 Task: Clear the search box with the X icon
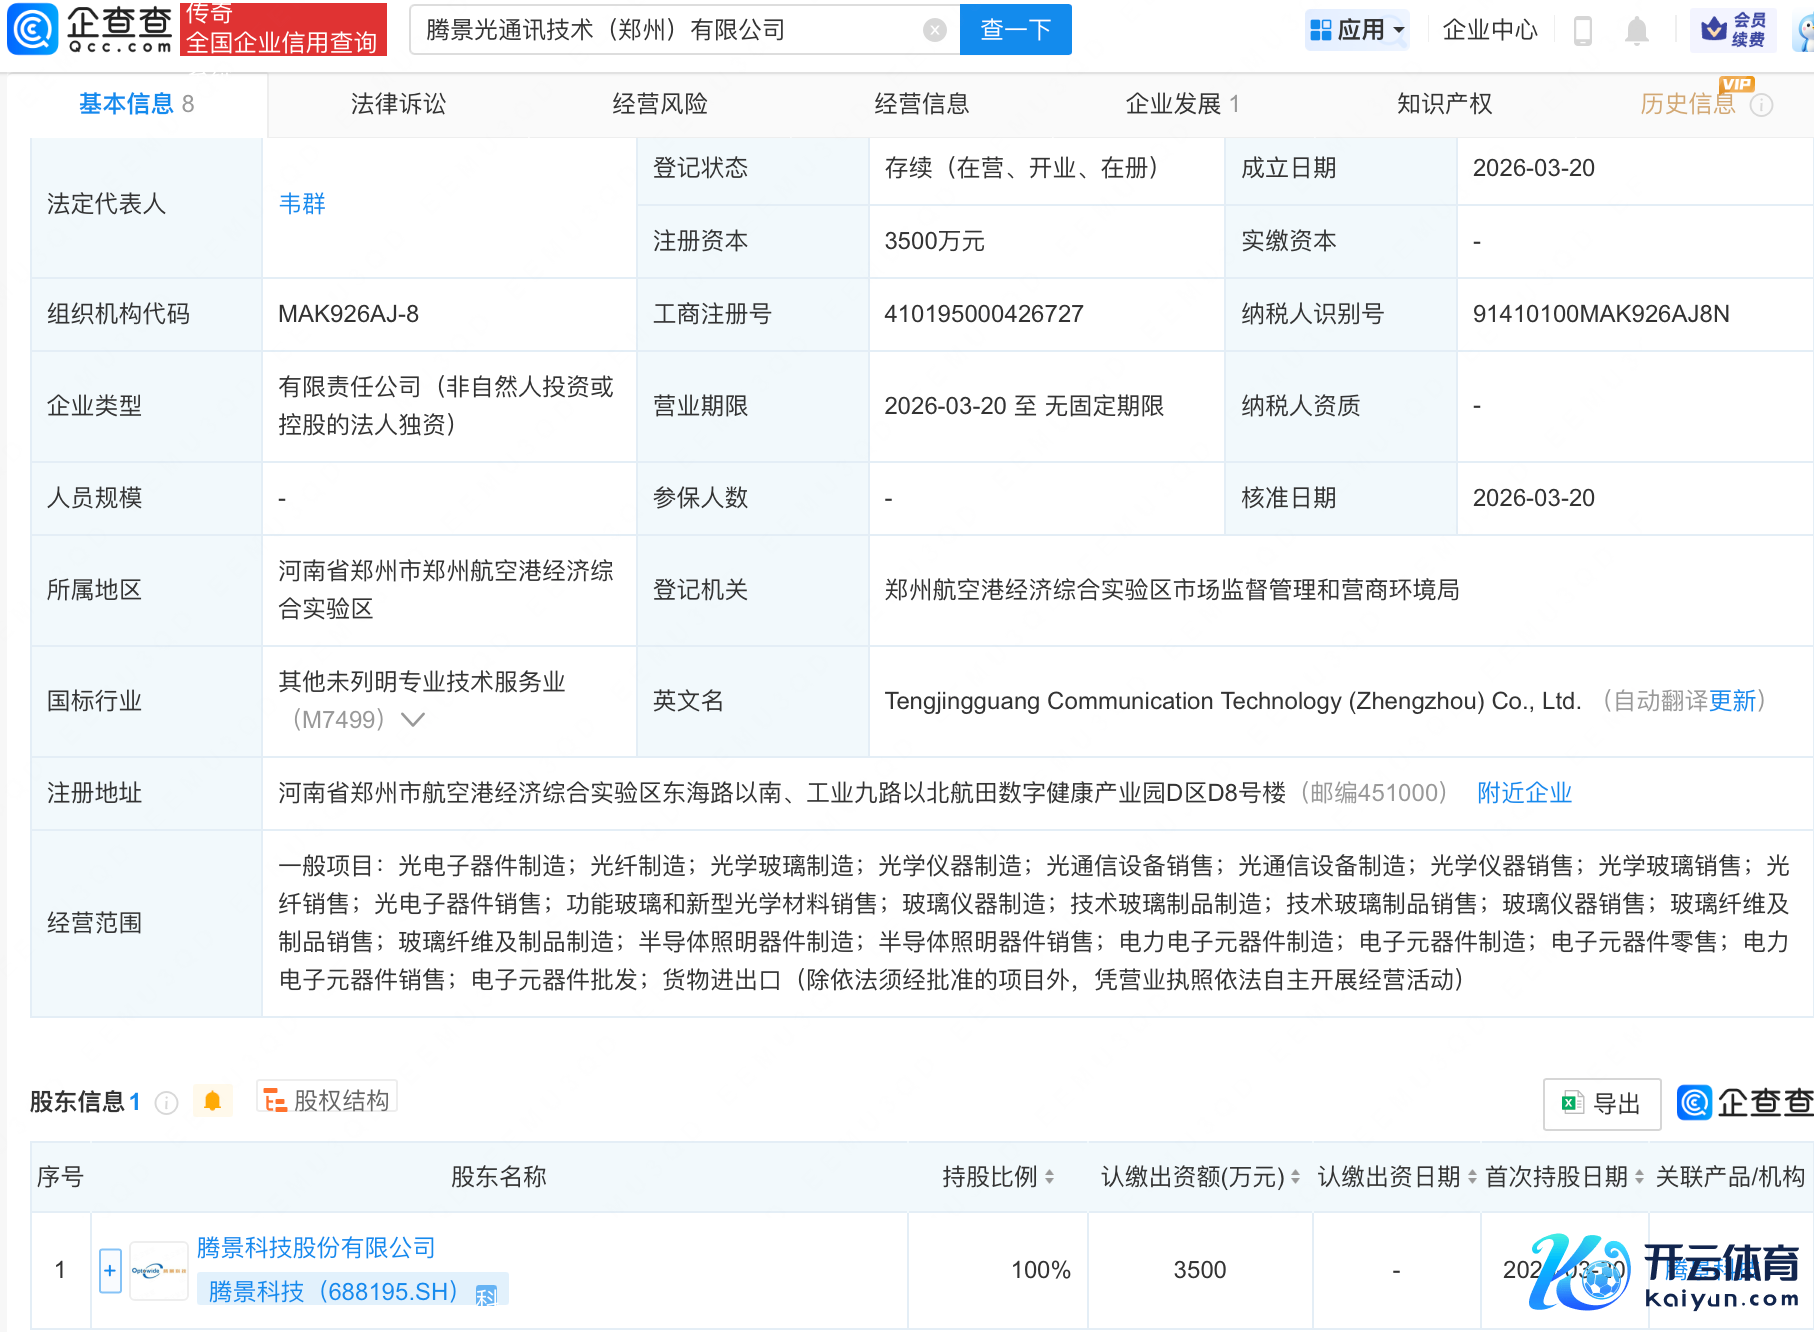(x=934, y=30)
